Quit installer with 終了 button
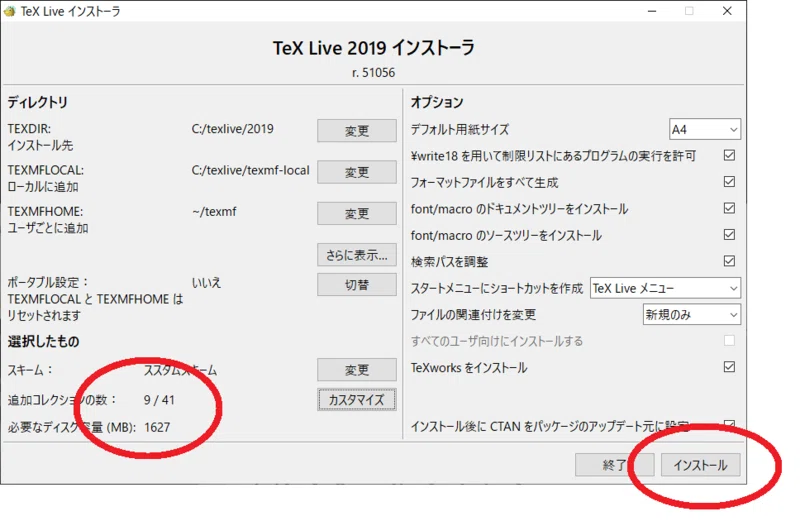Screen dimensions: 800x521 [x=614, y=465]
